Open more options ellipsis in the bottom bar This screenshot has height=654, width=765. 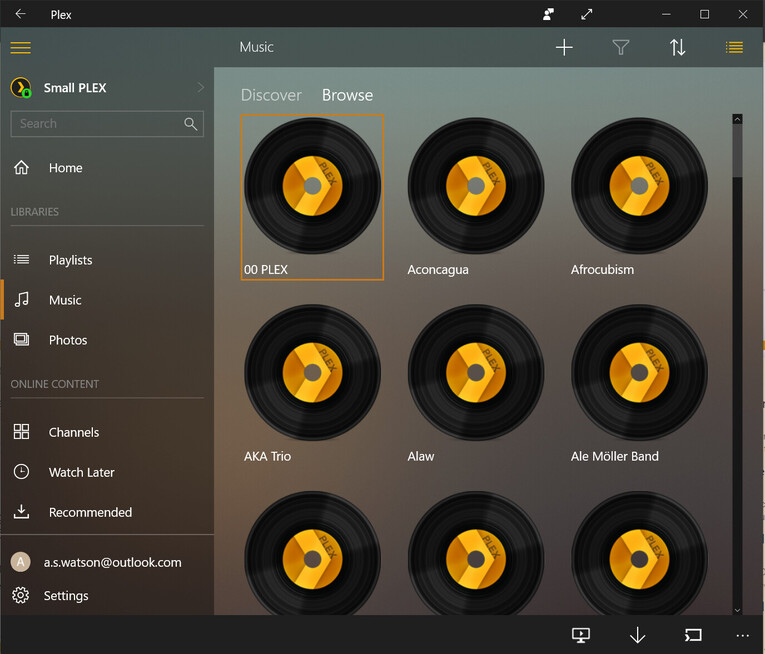(x=743, y=635)
